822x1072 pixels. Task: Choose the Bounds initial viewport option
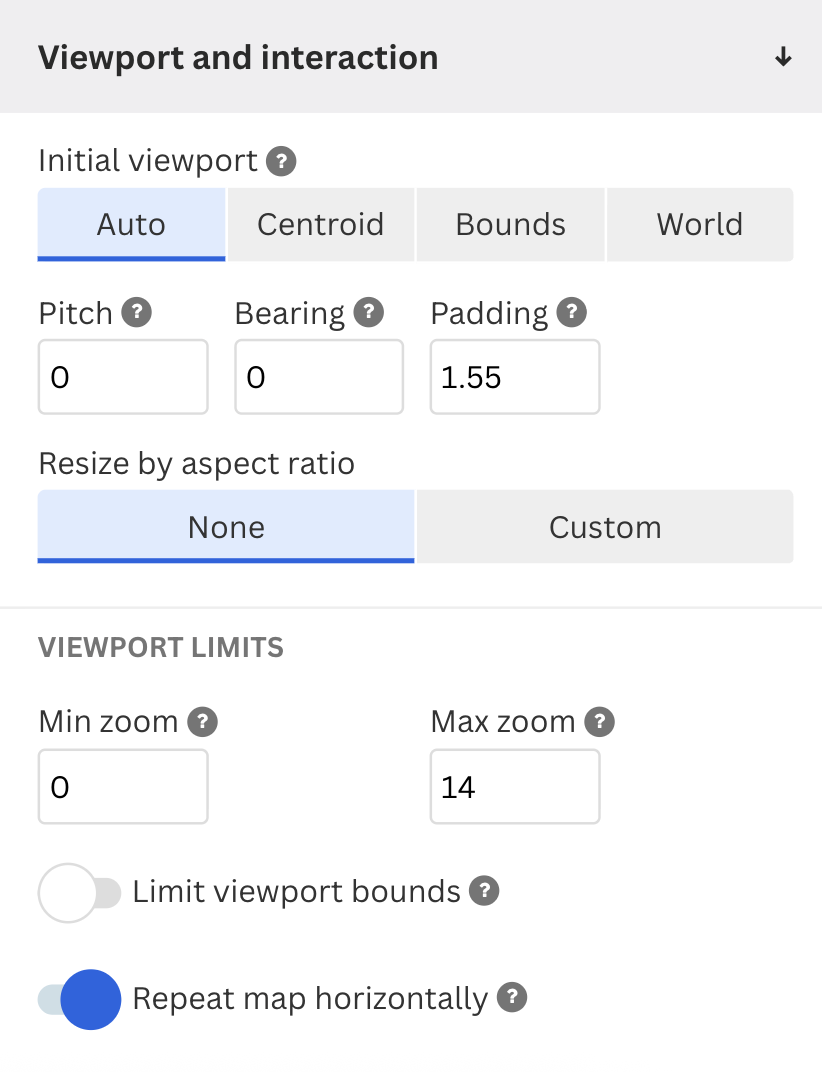point(510,224)
